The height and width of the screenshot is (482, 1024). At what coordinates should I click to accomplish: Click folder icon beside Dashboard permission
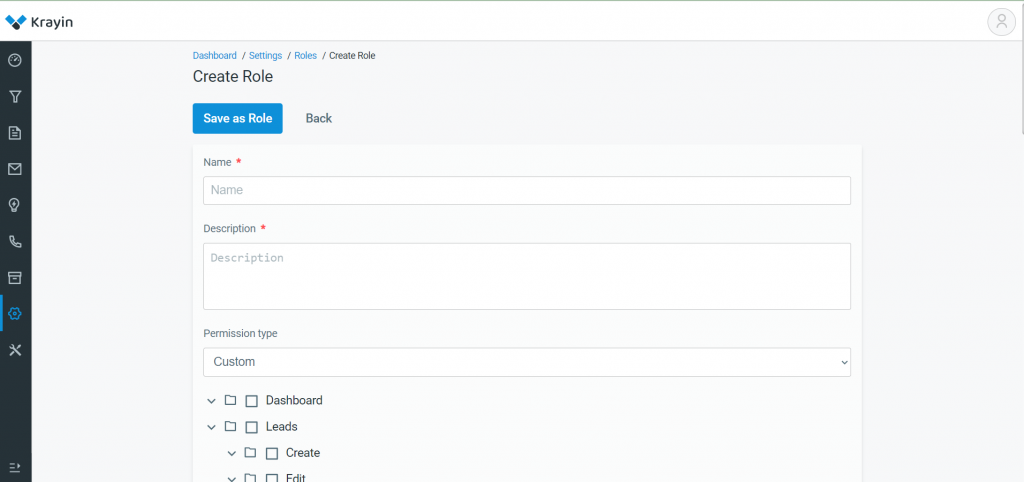click(231, 400)
